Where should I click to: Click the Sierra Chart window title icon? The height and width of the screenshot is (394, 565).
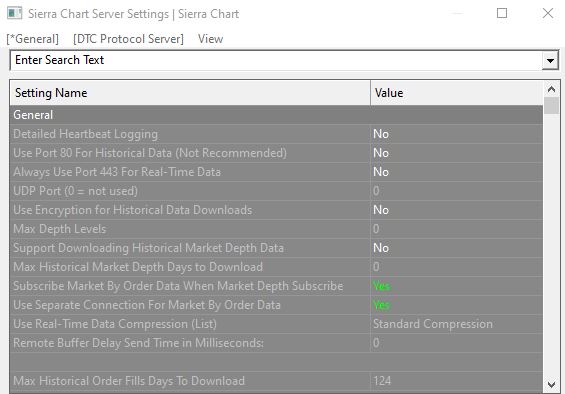pos(14,13)
